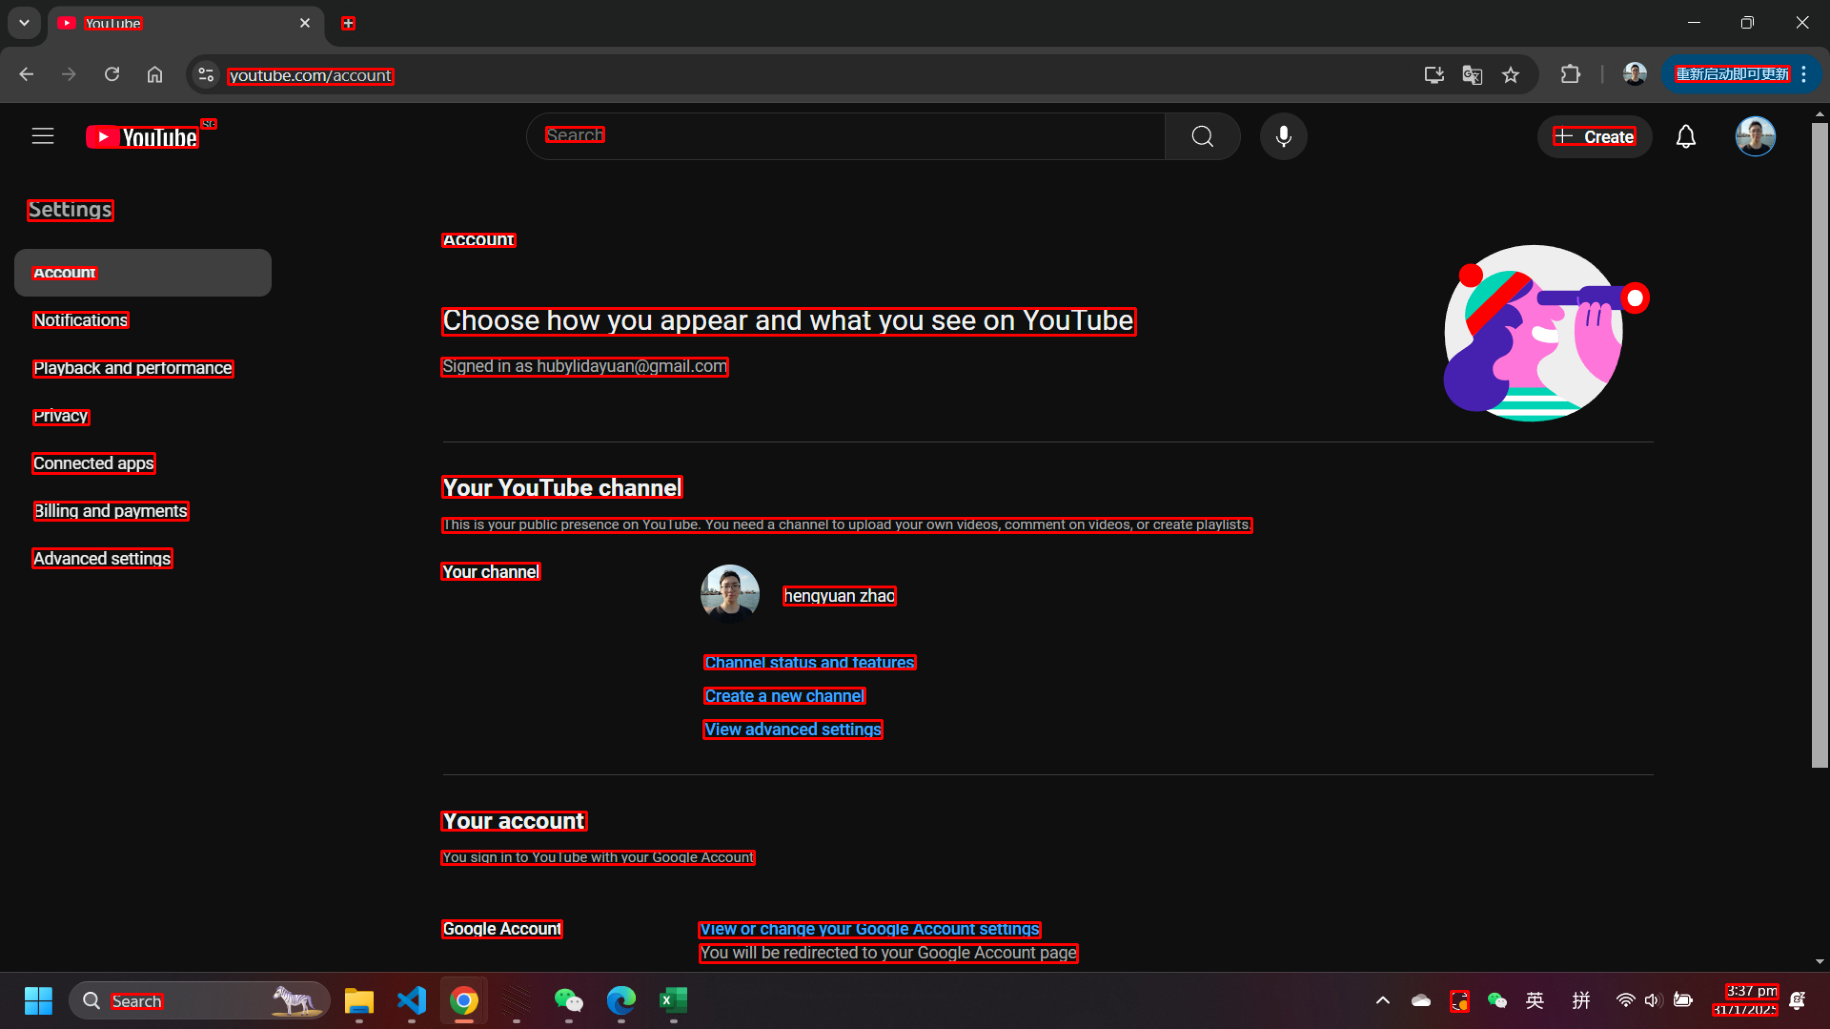Screen dimensions: 1830x1029
Task: Open the Windows notification center icon
Action: (1798, 1000)
